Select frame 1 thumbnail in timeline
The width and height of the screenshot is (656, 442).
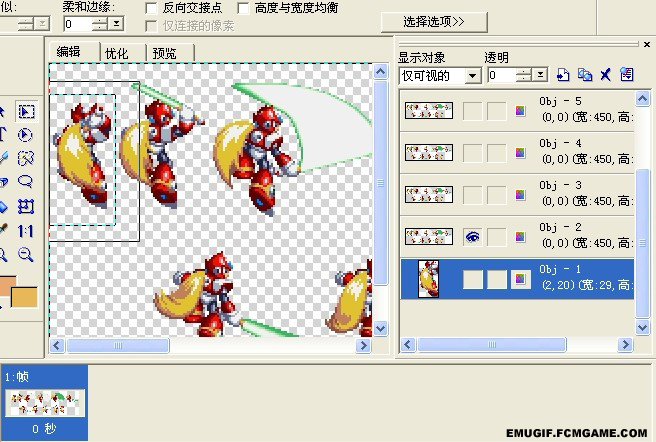[45, 402]
